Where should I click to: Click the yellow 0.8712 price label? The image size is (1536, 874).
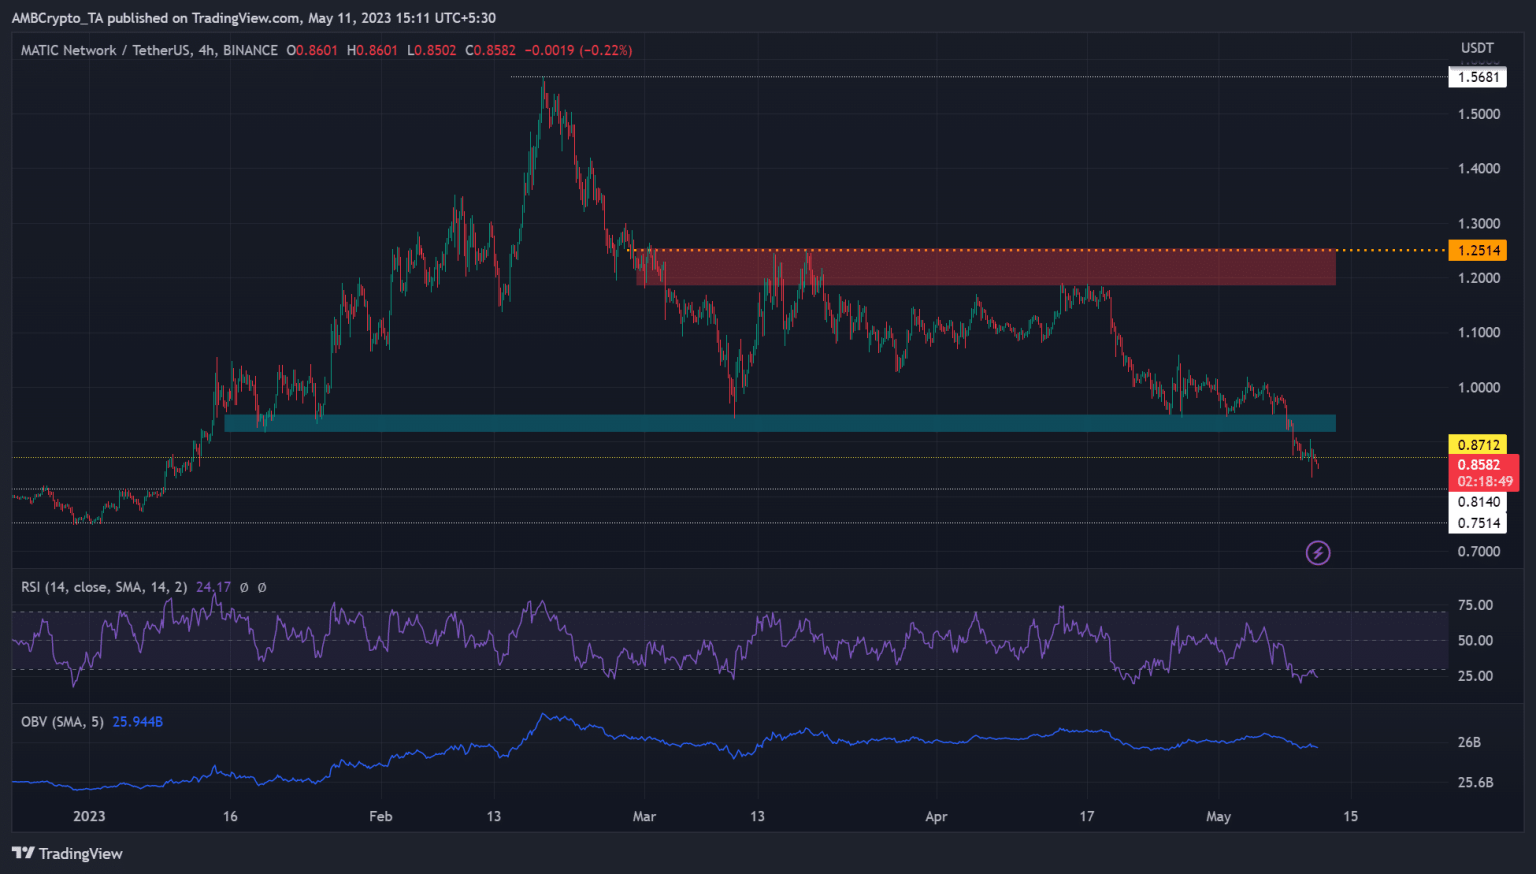[x=1478, y=443]
